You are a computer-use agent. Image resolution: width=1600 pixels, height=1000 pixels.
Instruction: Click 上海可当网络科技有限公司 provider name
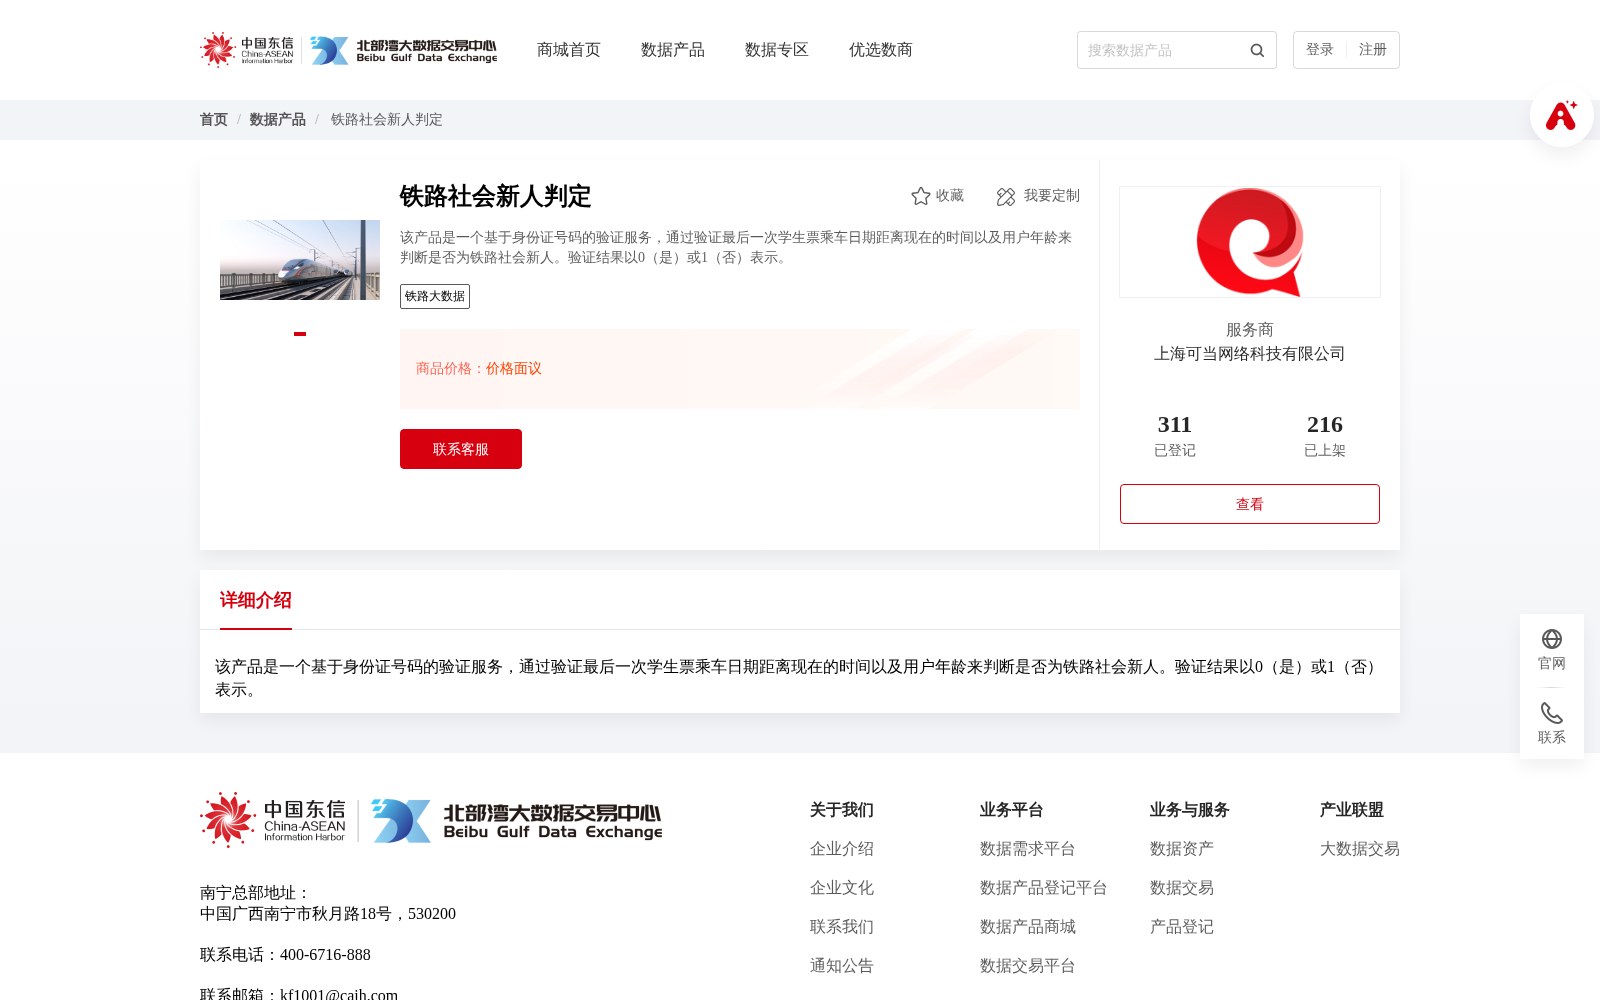click(x=1250, y=354)
